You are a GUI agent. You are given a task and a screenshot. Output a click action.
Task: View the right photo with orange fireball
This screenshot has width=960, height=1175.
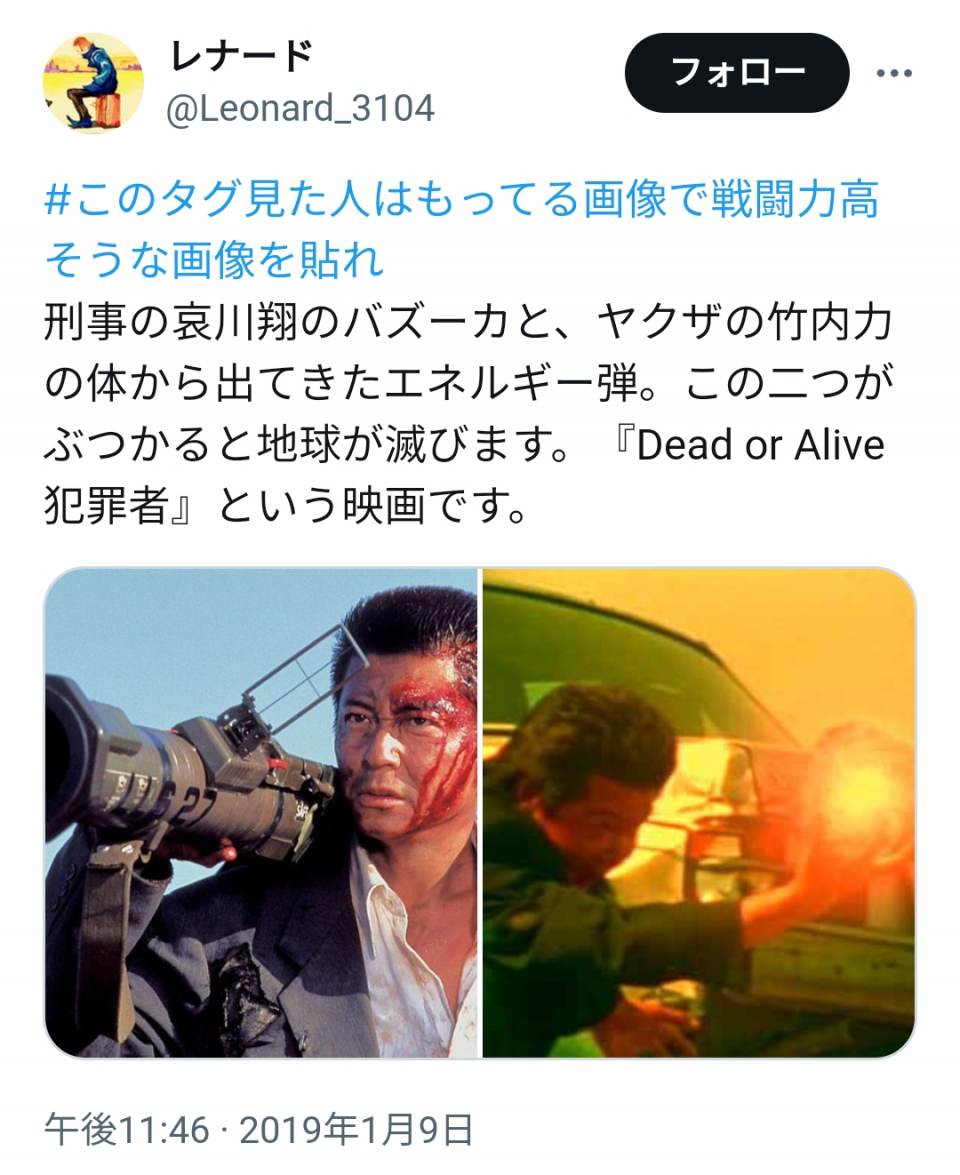[x=698, y=813]
